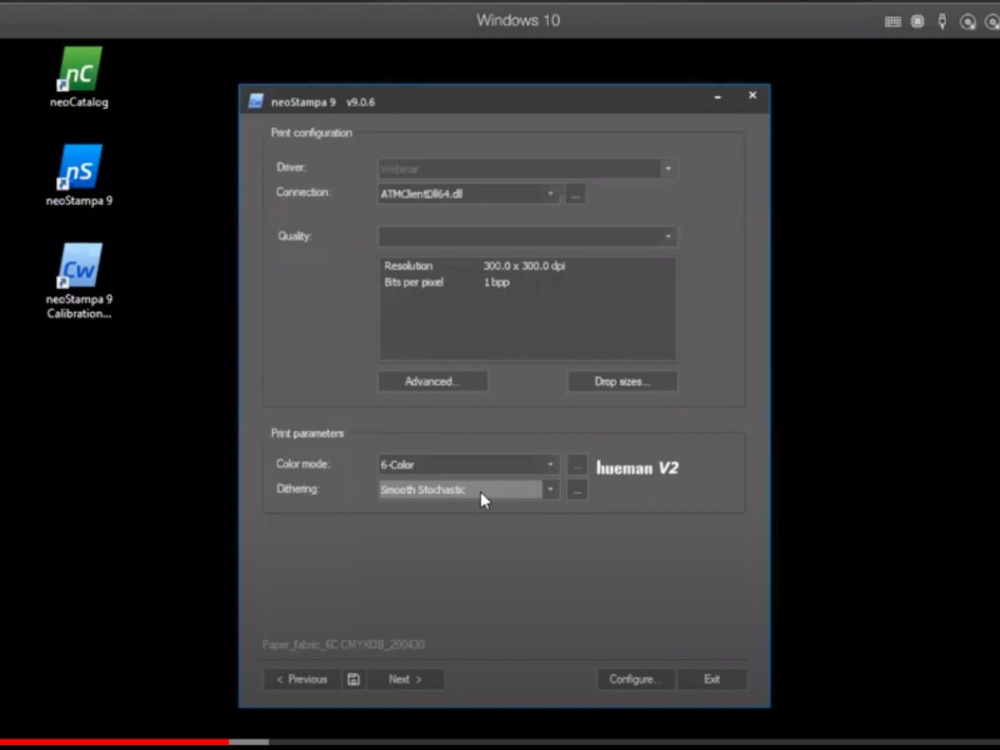Screen dimensions: 1000x750
Task: Click the neoStampa window title icon
Action: click(256, 101)
